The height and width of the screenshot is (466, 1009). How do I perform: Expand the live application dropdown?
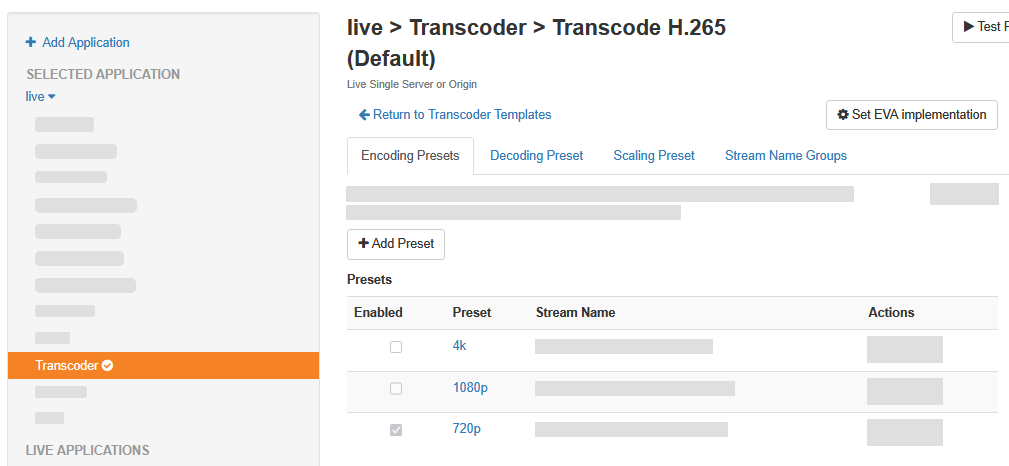point(41,97)
